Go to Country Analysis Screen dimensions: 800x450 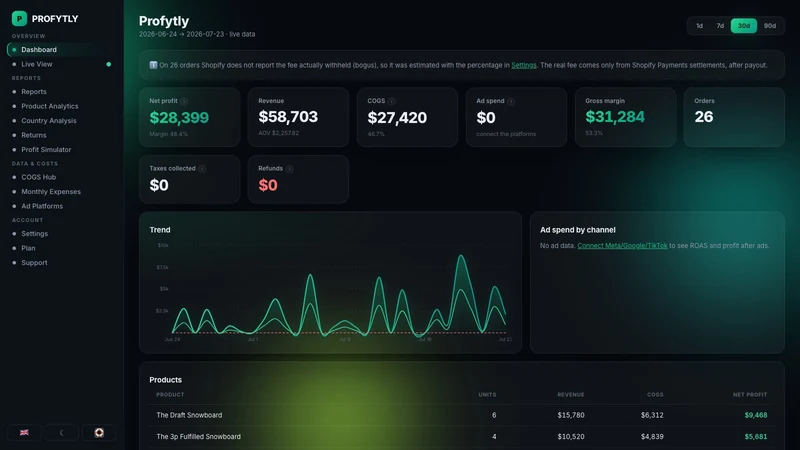pyautogui.click(x=61, y=120)
